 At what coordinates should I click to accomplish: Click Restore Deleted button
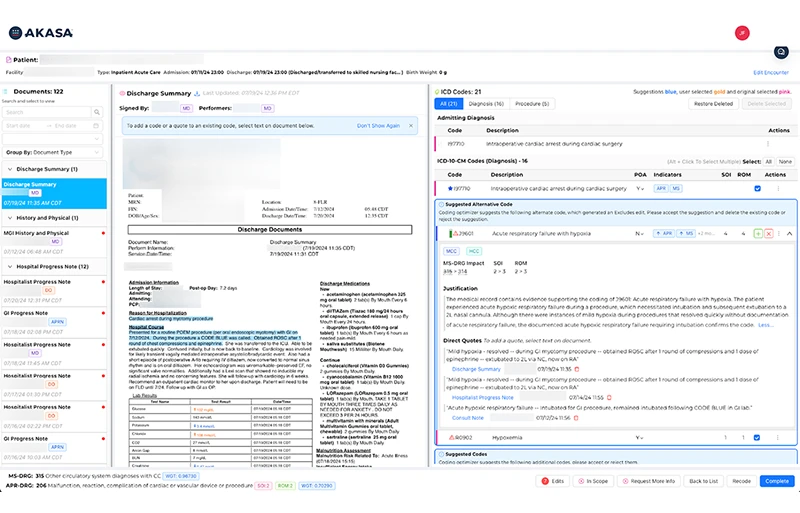(713, 104)
